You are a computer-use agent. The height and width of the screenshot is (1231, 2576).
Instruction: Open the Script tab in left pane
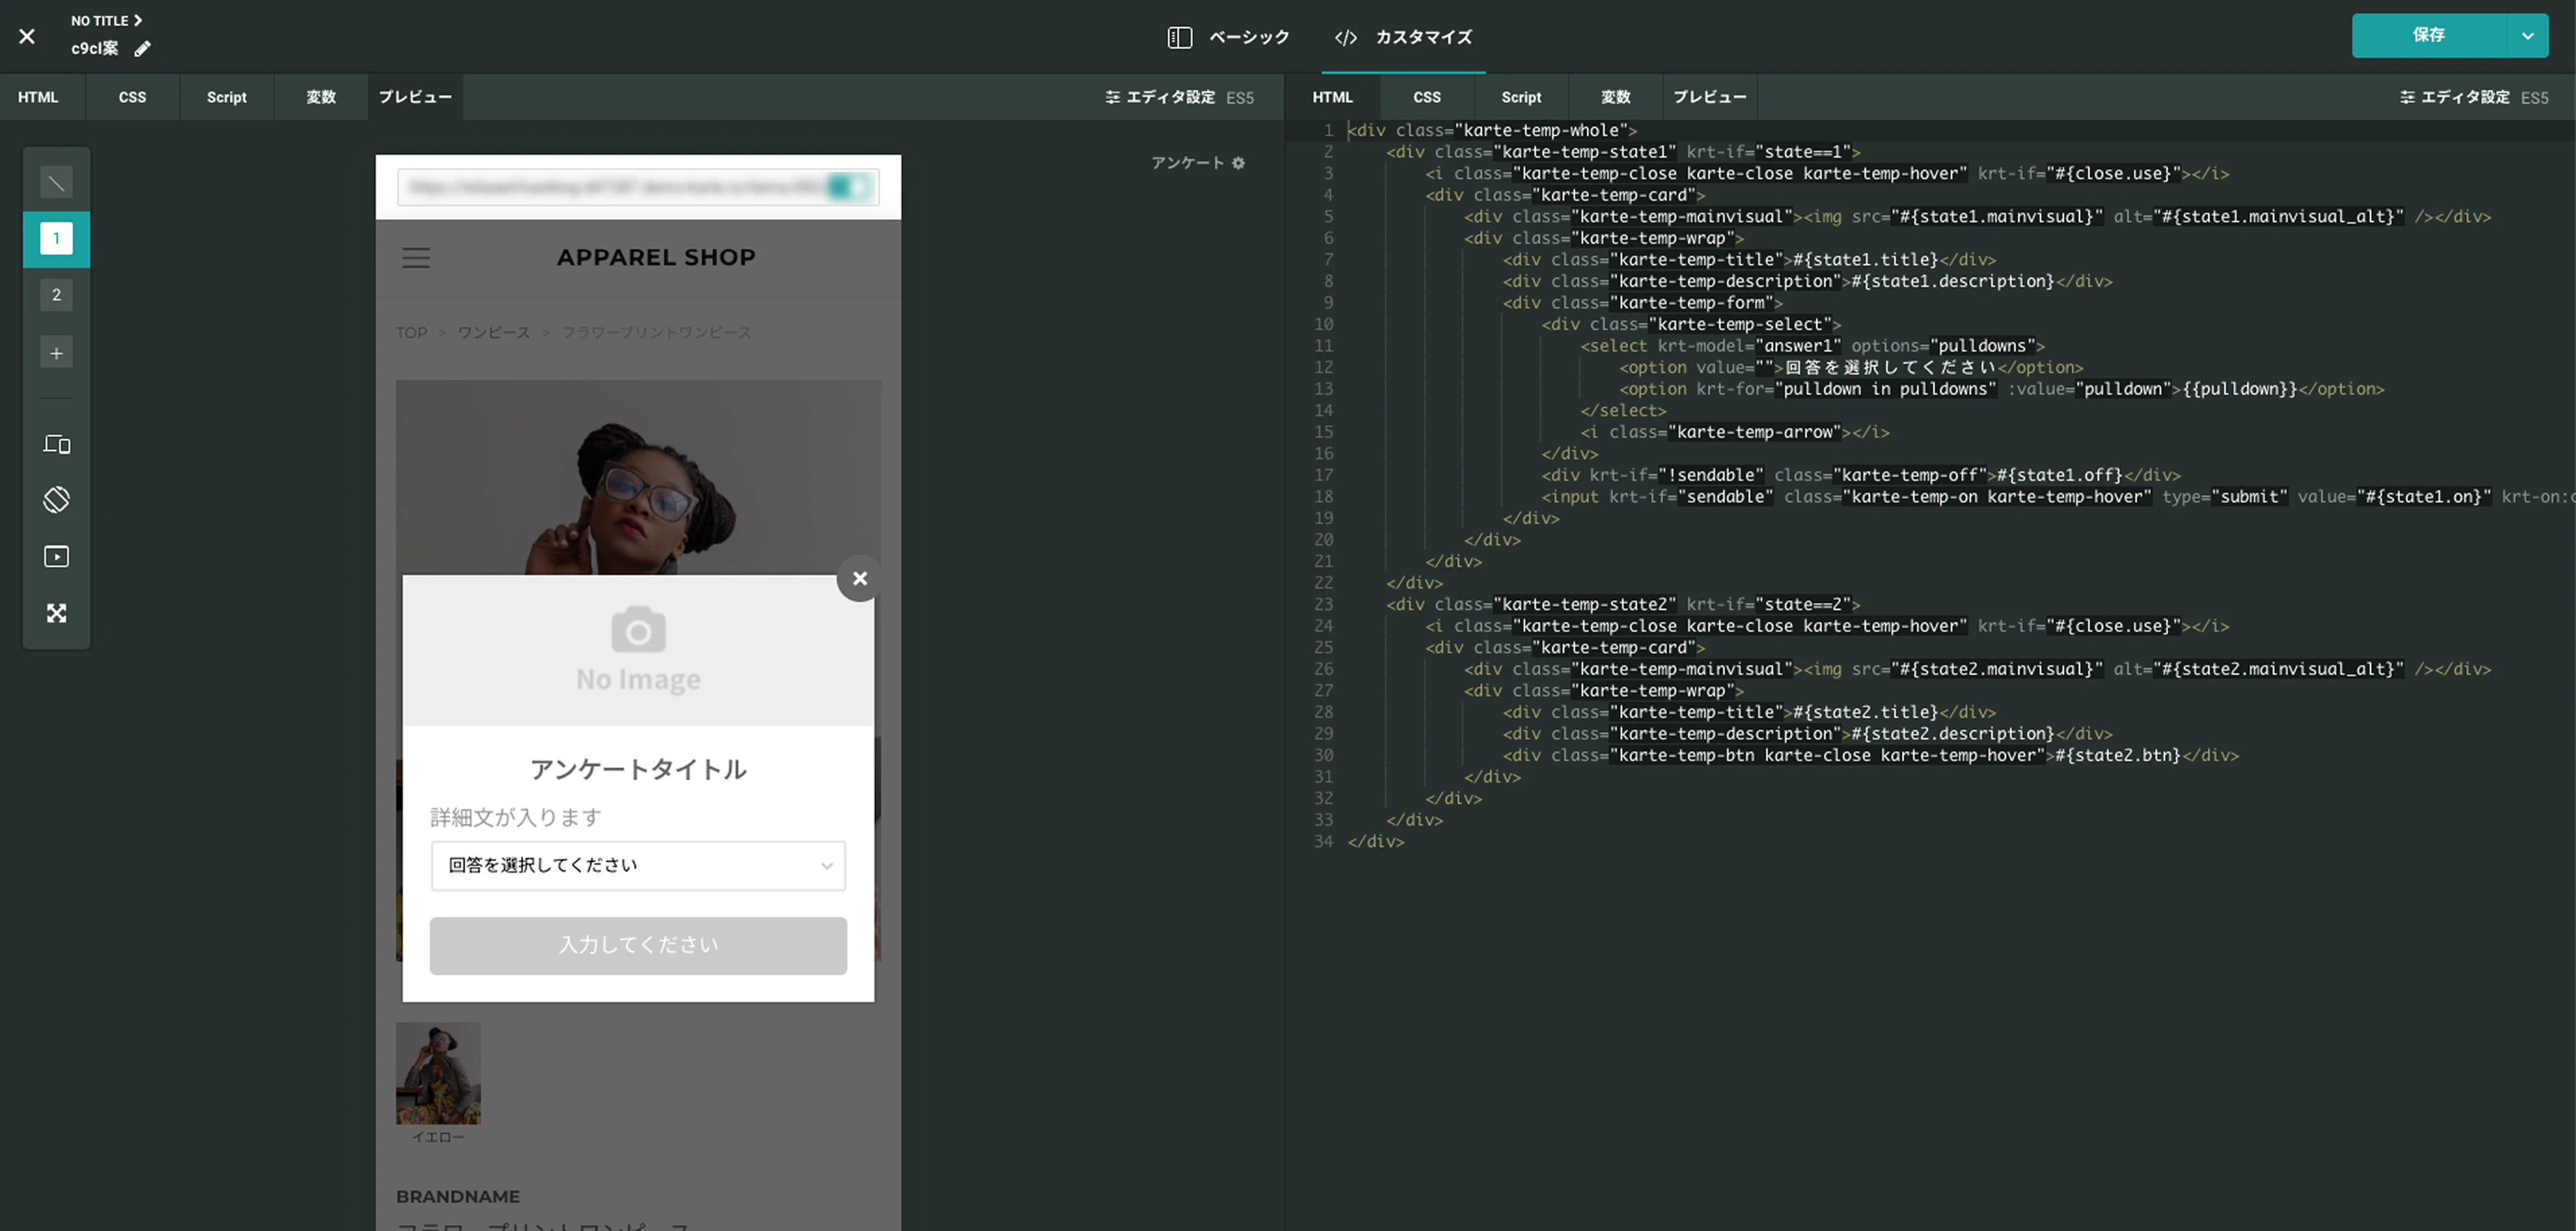tap(226, 97)
